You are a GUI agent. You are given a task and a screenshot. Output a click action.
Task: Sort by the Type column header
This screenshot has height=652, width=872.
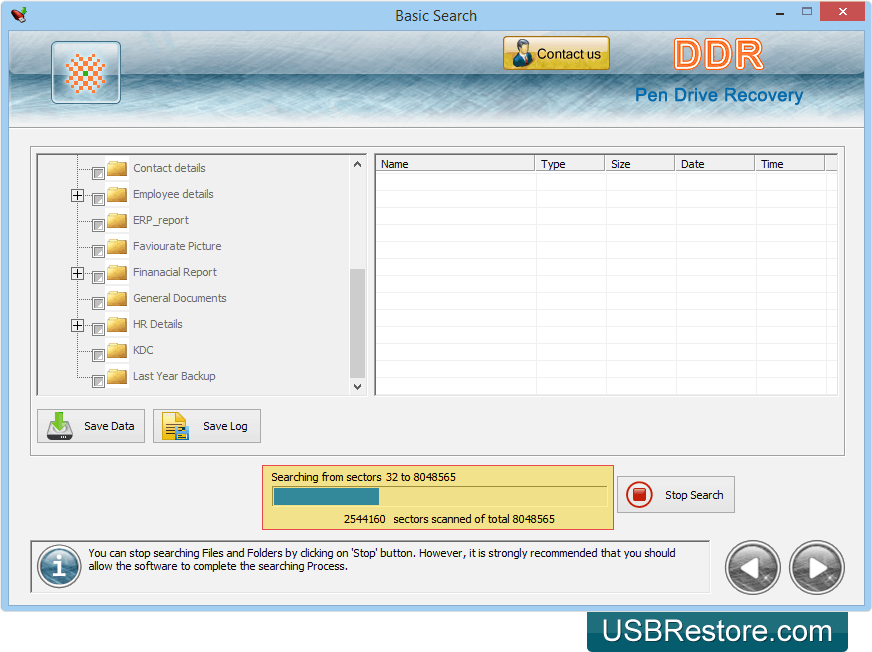click(x=570, y=164)
